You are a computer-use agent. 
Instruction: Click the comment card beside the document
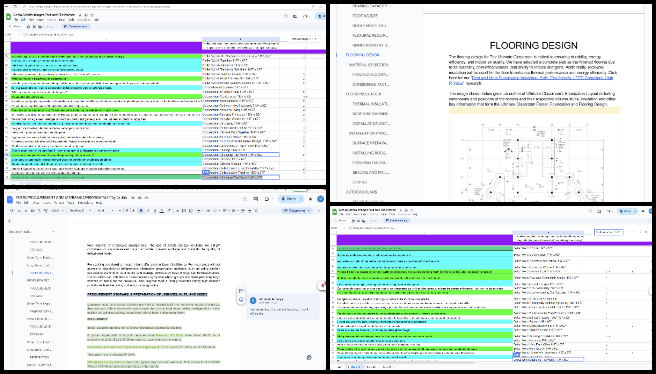point(283,306)
